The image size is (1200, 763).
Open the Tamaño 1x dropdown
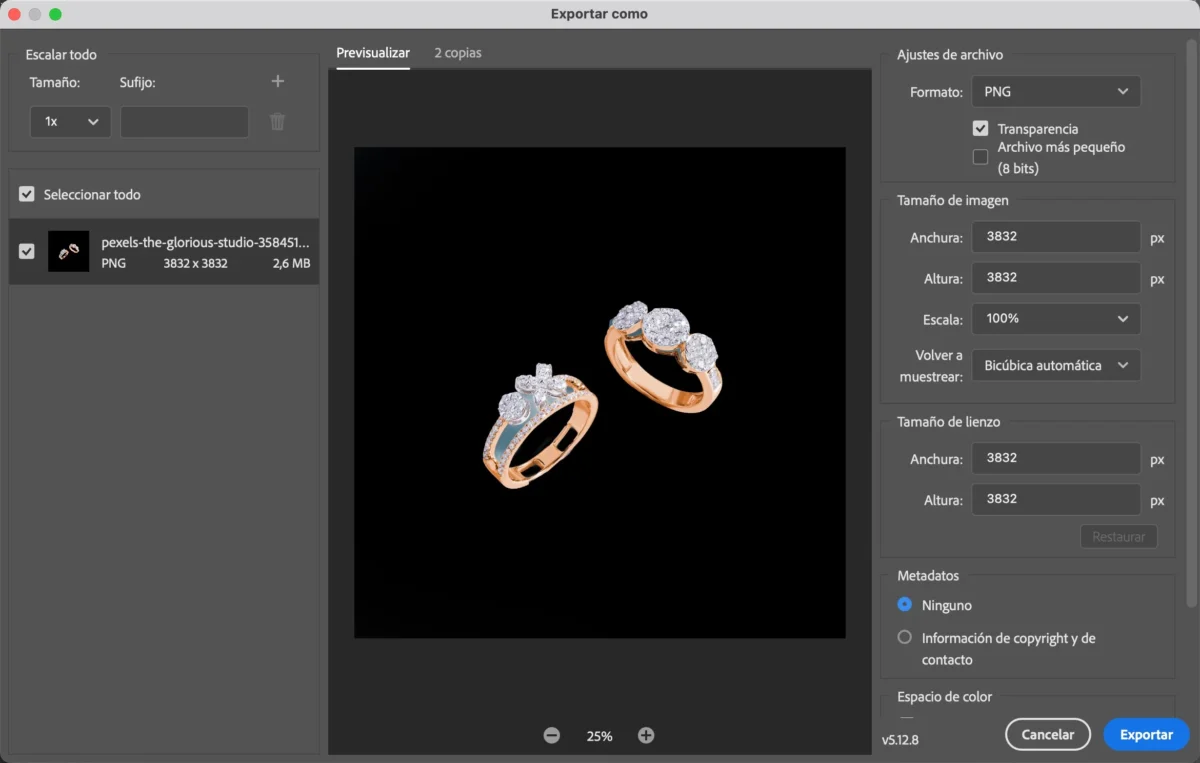(70, 121)
